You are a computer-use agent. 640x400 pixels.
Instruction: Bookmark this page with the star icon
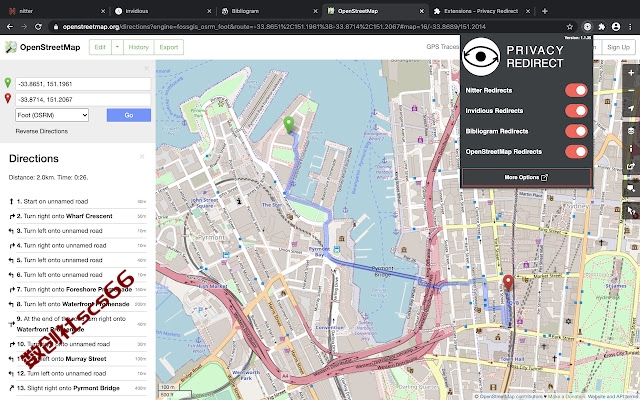tap(570, 27)
